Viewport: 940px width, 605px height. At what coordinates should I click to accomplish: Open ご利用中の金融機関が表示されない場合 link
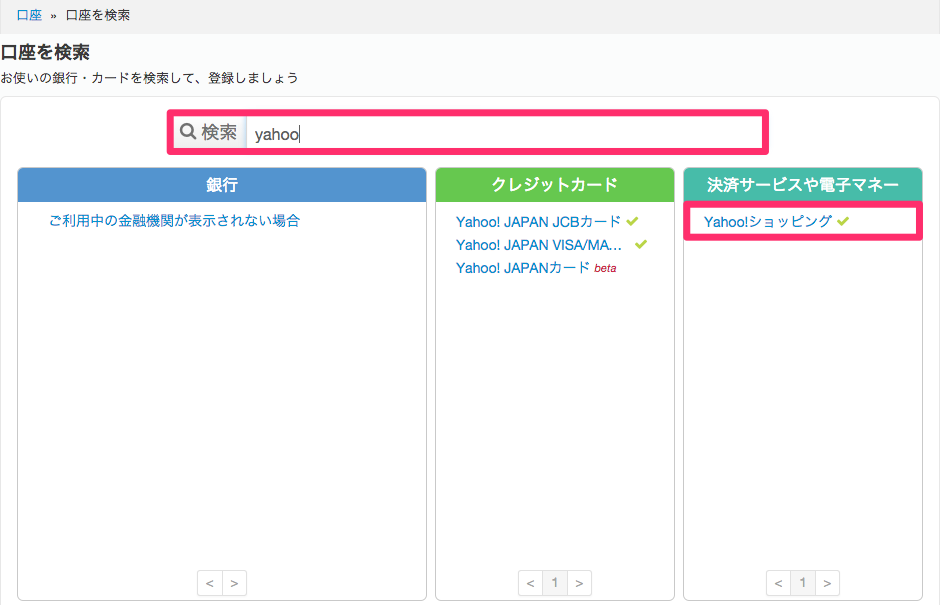(174, 221)
